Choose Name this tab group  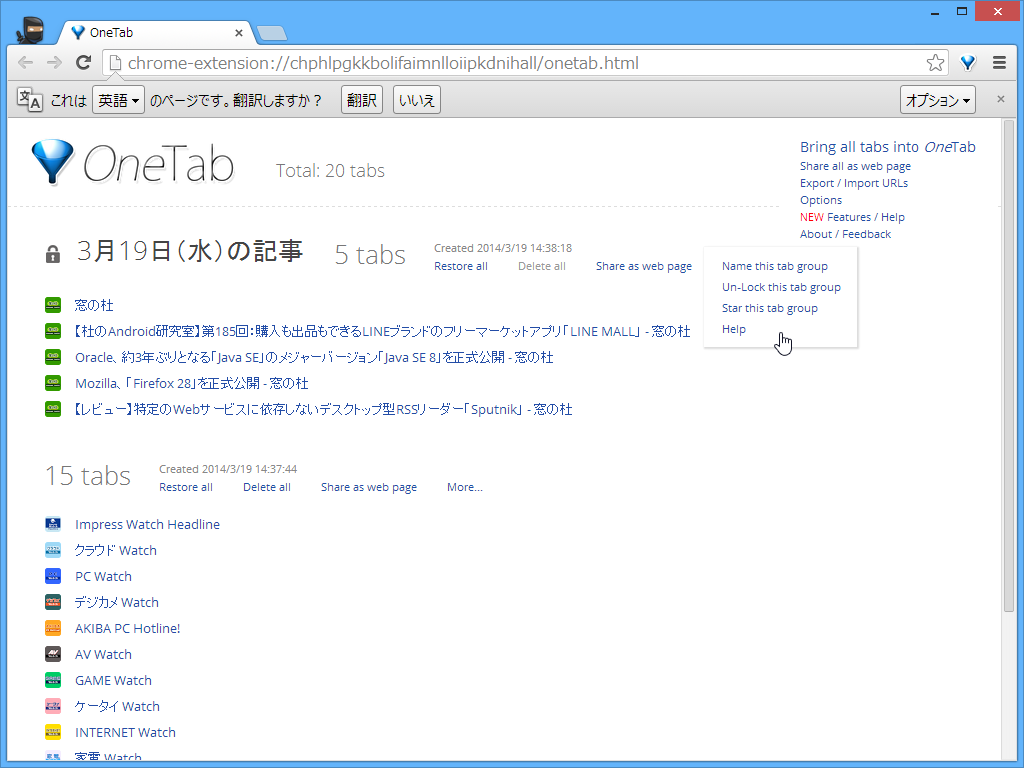(x=775, y=266)
